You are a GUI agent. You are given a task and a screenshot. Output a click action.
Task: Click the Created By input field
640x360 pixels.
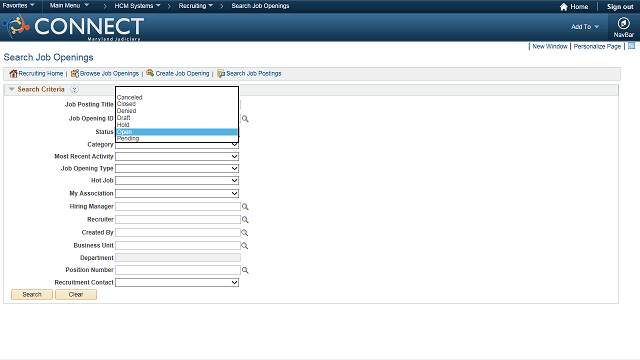tap(178, 233)
